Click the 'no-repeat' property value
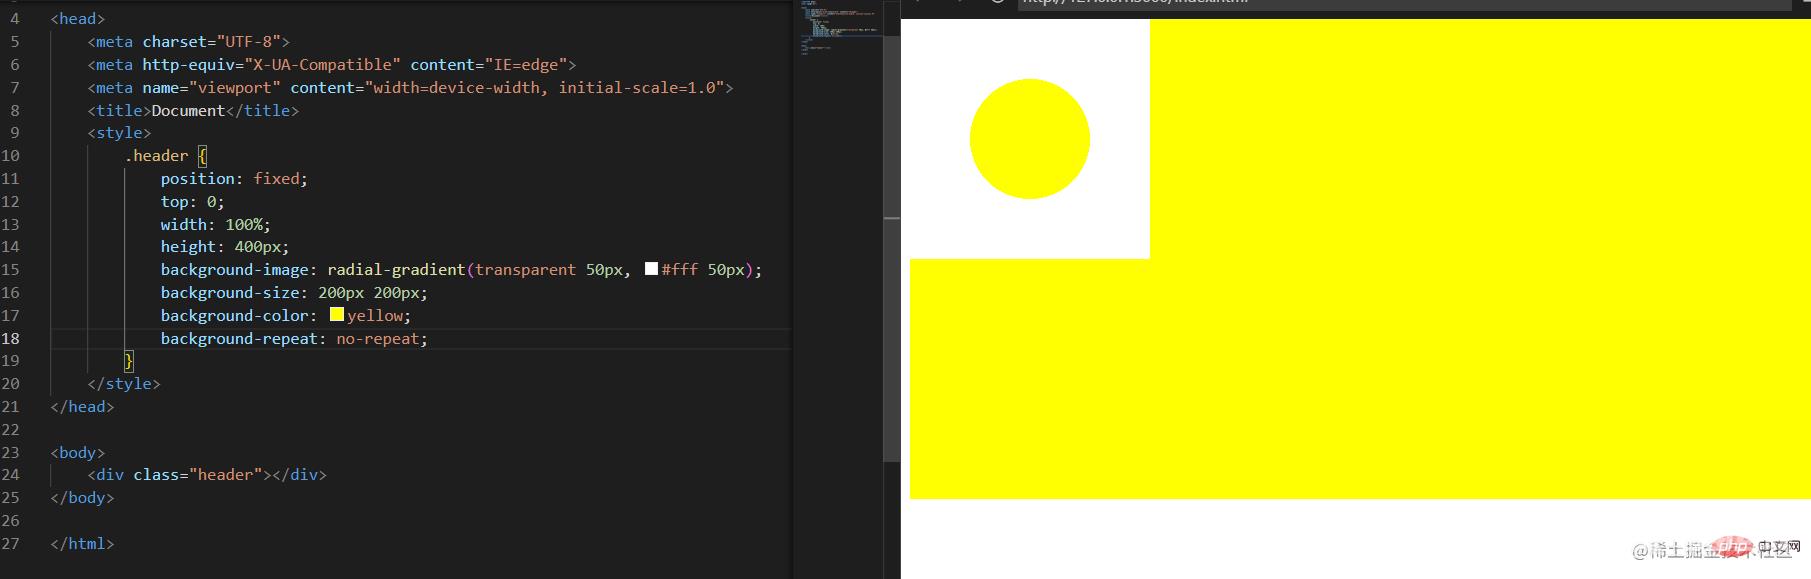Image resolution: width=1811 pixels, height=579 pixels. pyautogui.click(x=378, y=338)
